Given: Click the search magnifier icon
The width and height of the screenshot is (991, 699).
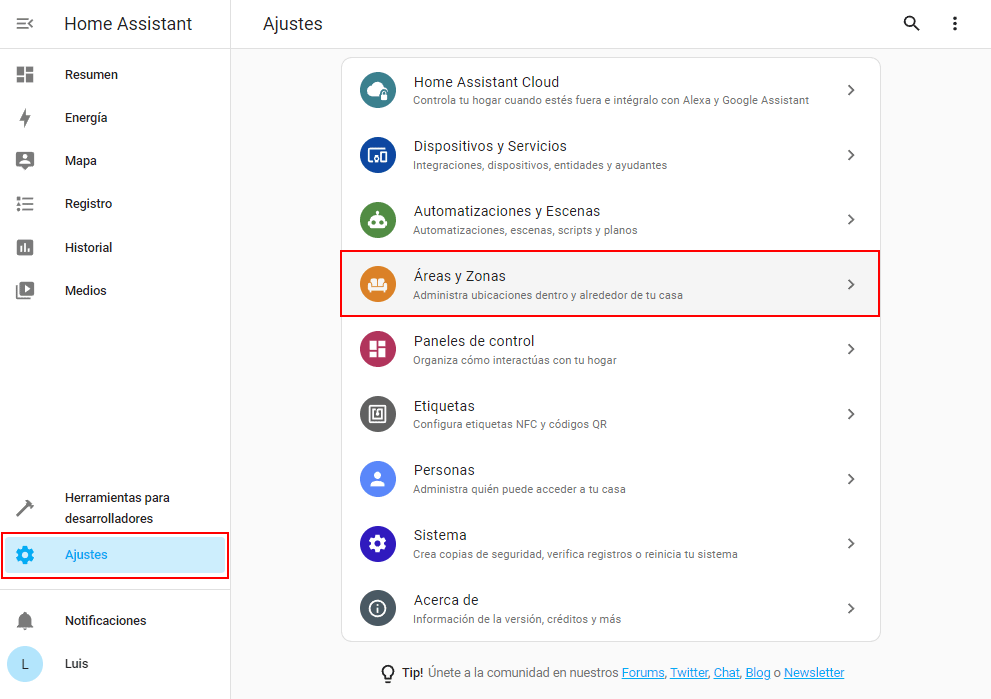Looking at the screenshot, I should (911, 24).
